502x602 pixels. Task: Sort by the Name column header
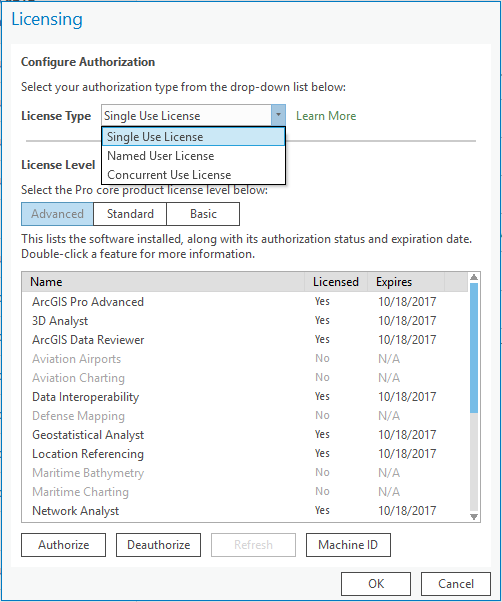[x=163, y=282]
